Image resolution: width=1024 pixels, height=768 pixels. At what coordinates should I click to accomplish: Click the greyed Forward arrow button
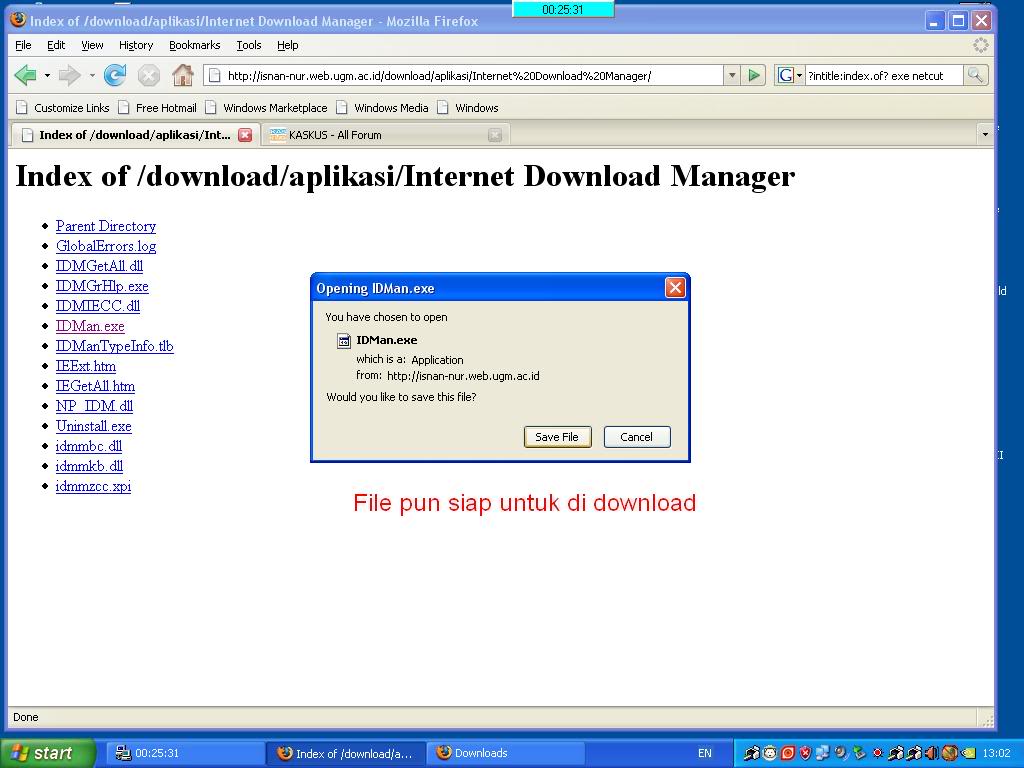pos(69,76)
